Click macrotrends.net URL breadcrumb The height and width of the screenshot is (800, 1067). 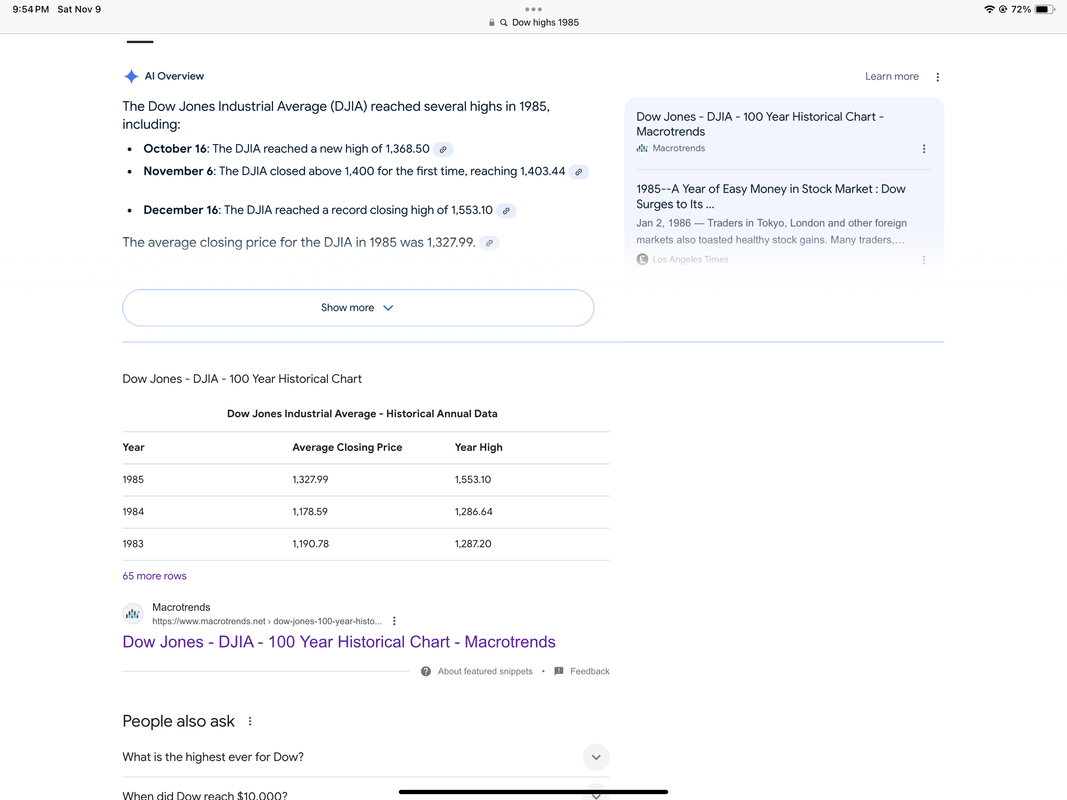(267, 621)
